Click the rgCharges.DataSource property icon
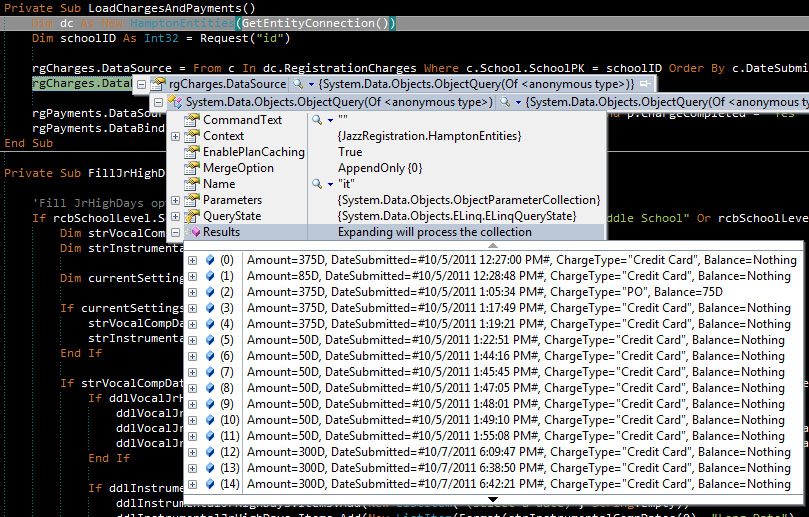Screen dimensions: 809x517 point(158,84)
